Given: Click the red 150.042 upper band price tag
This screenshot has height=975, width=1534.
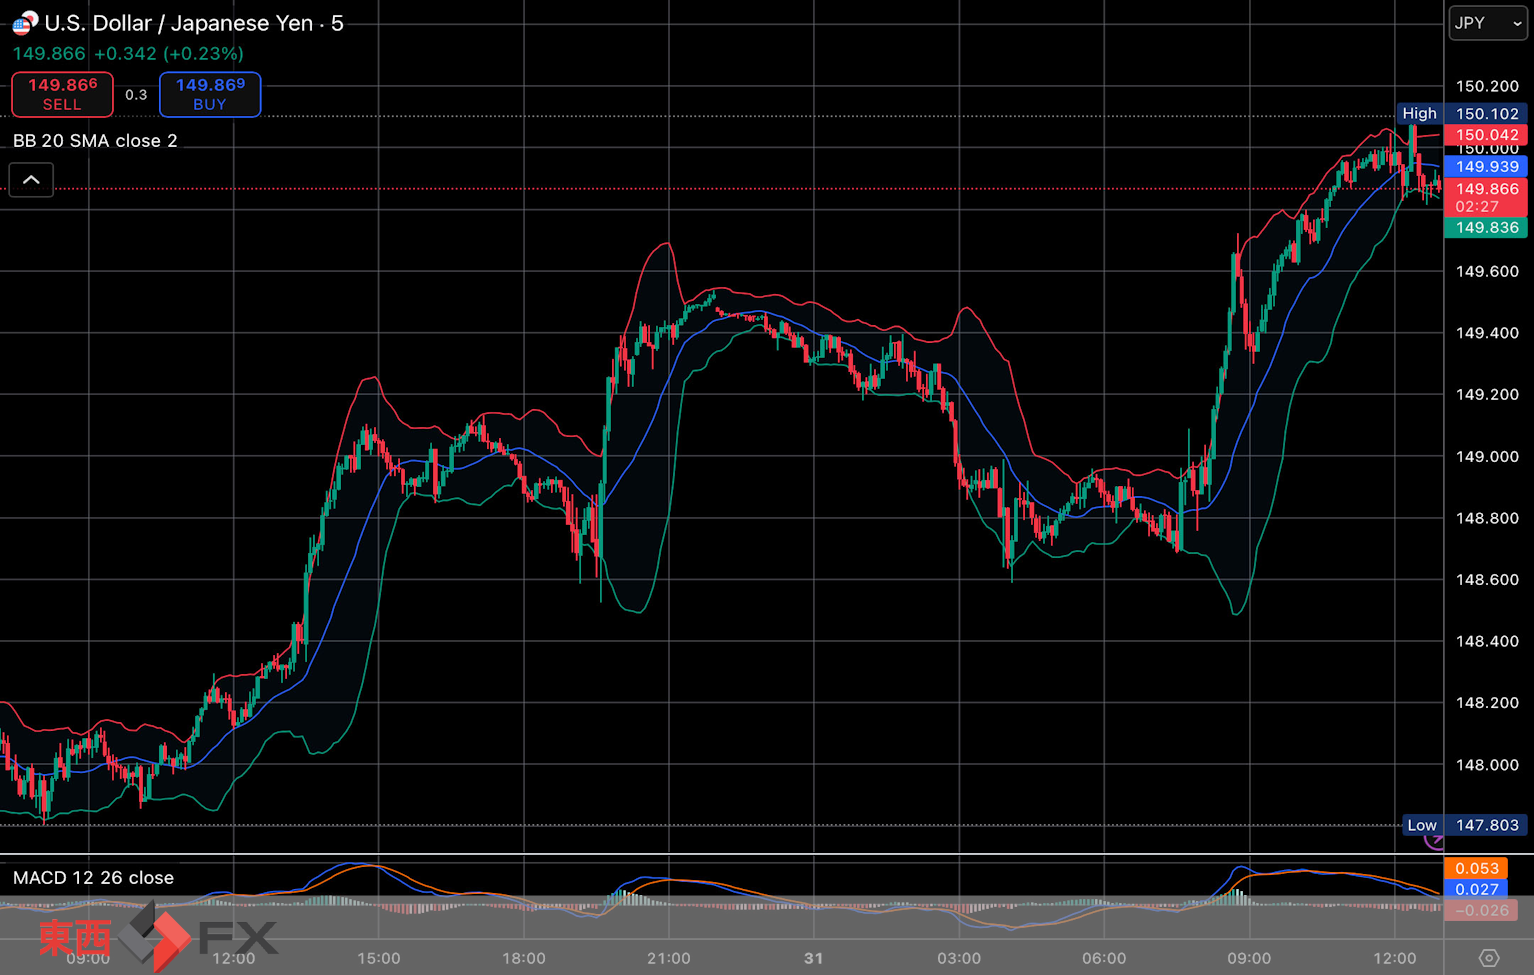Looking at the screenshot, I should 1486,135.
